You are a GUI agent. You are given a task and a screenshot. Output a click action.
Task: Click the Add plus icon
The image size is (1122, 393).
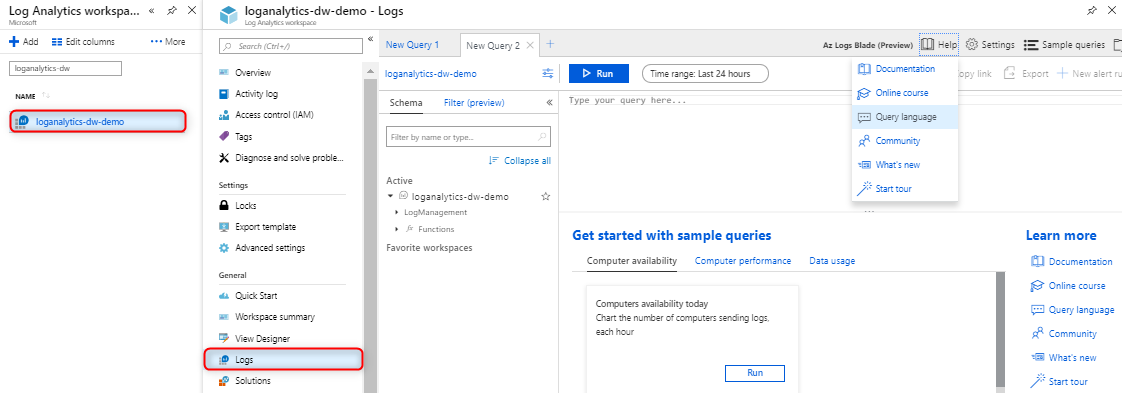[13, 42]
